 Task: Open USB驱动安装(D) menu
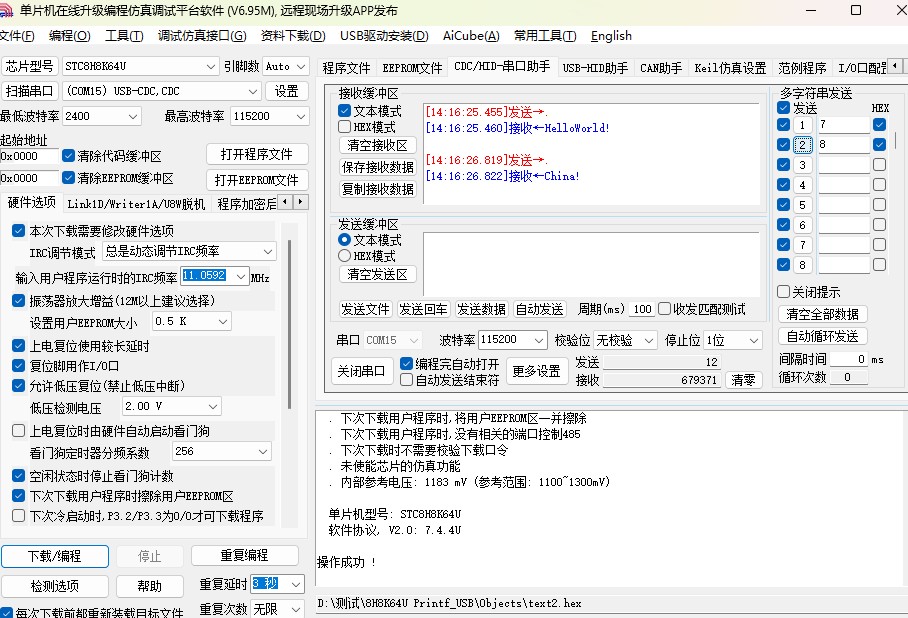(384, 36)
